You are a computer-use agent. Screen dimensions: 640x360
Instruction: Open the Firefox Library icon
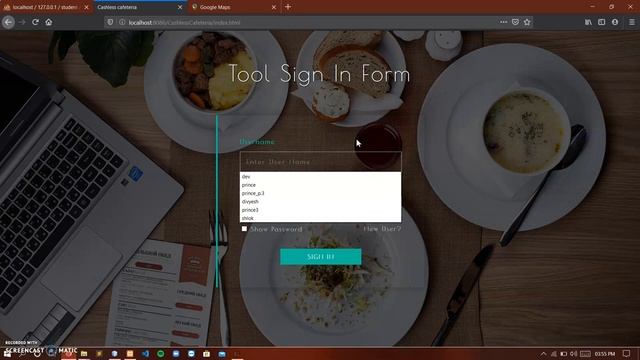coord(588,22)
